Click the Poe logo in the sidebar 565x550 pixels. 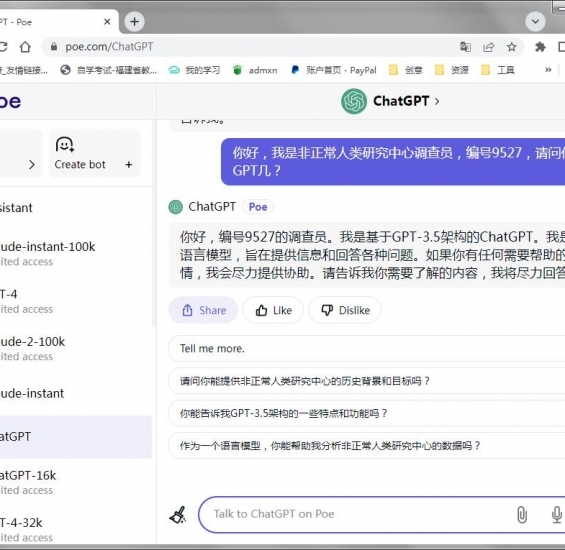click(10, 102)
